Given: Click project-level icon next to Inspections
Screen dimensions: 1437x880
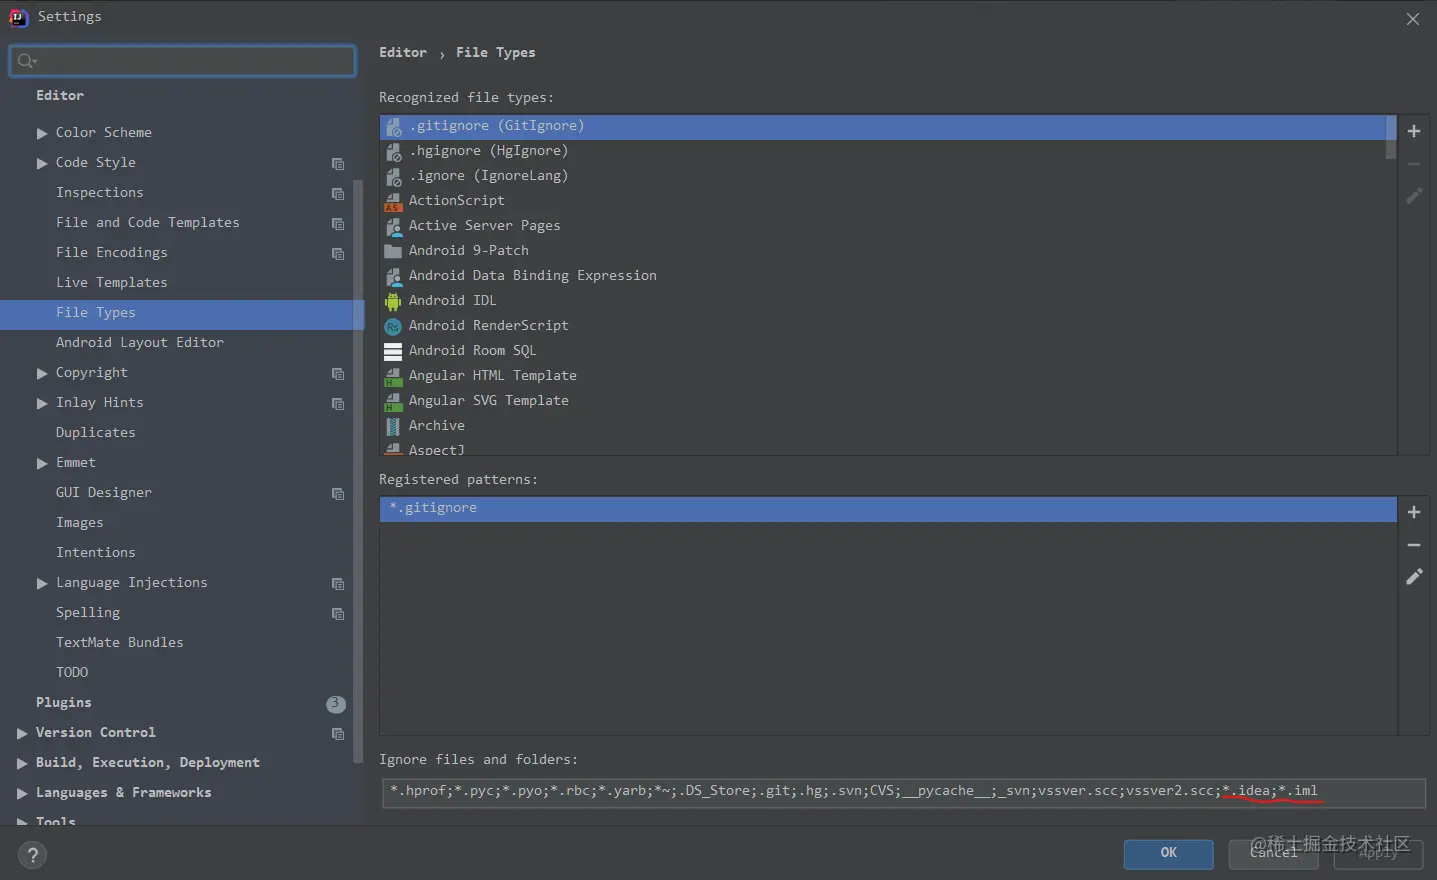Looking at the screenshot, I should pos(338,194).
